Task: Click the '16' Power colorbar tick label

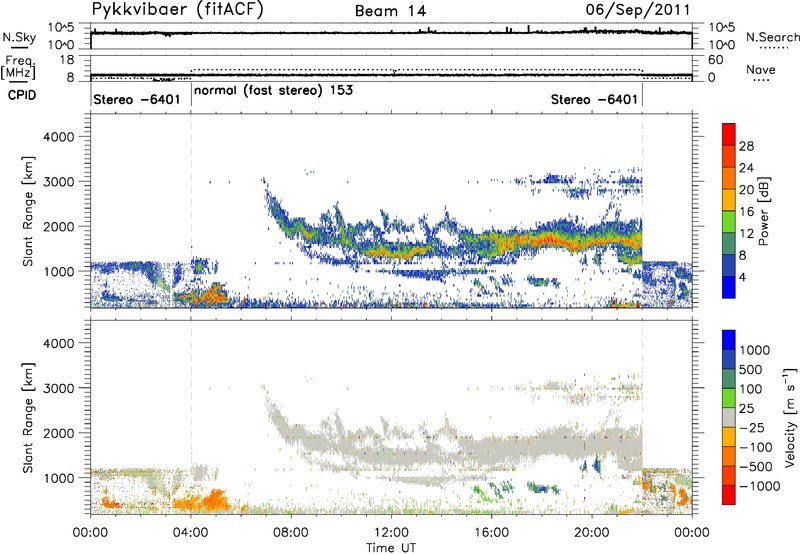Action: click(x=746, y=212)
